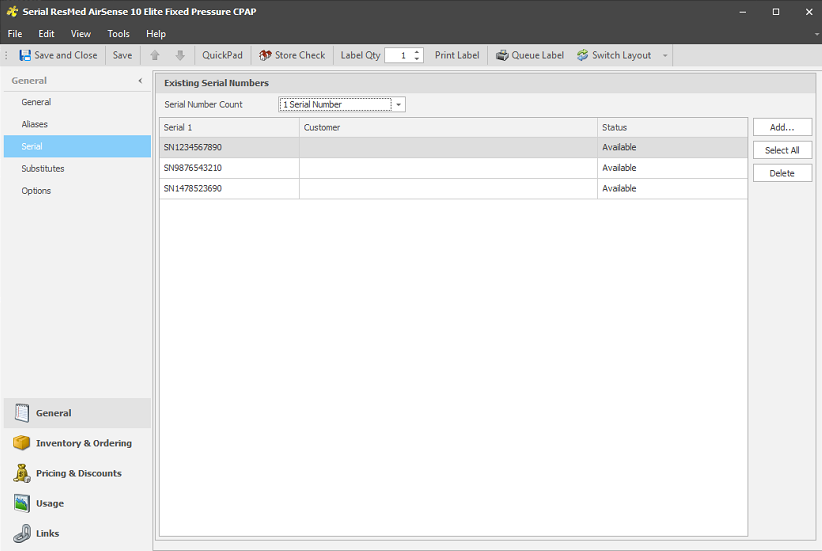
Task: Open Inventory & Ordering box icon
Action: [21, 443]
